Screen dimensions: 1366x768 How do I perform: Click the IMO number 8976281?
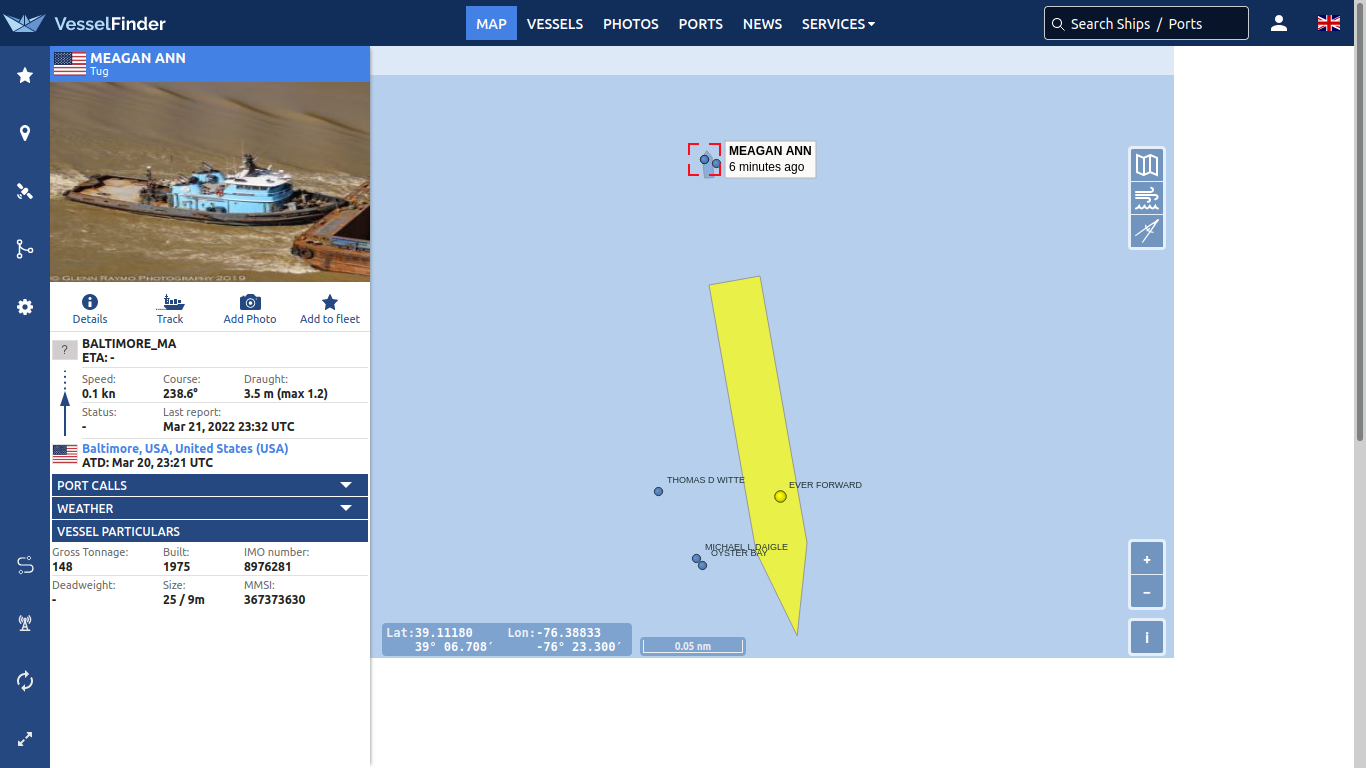[x=268, y=567]
